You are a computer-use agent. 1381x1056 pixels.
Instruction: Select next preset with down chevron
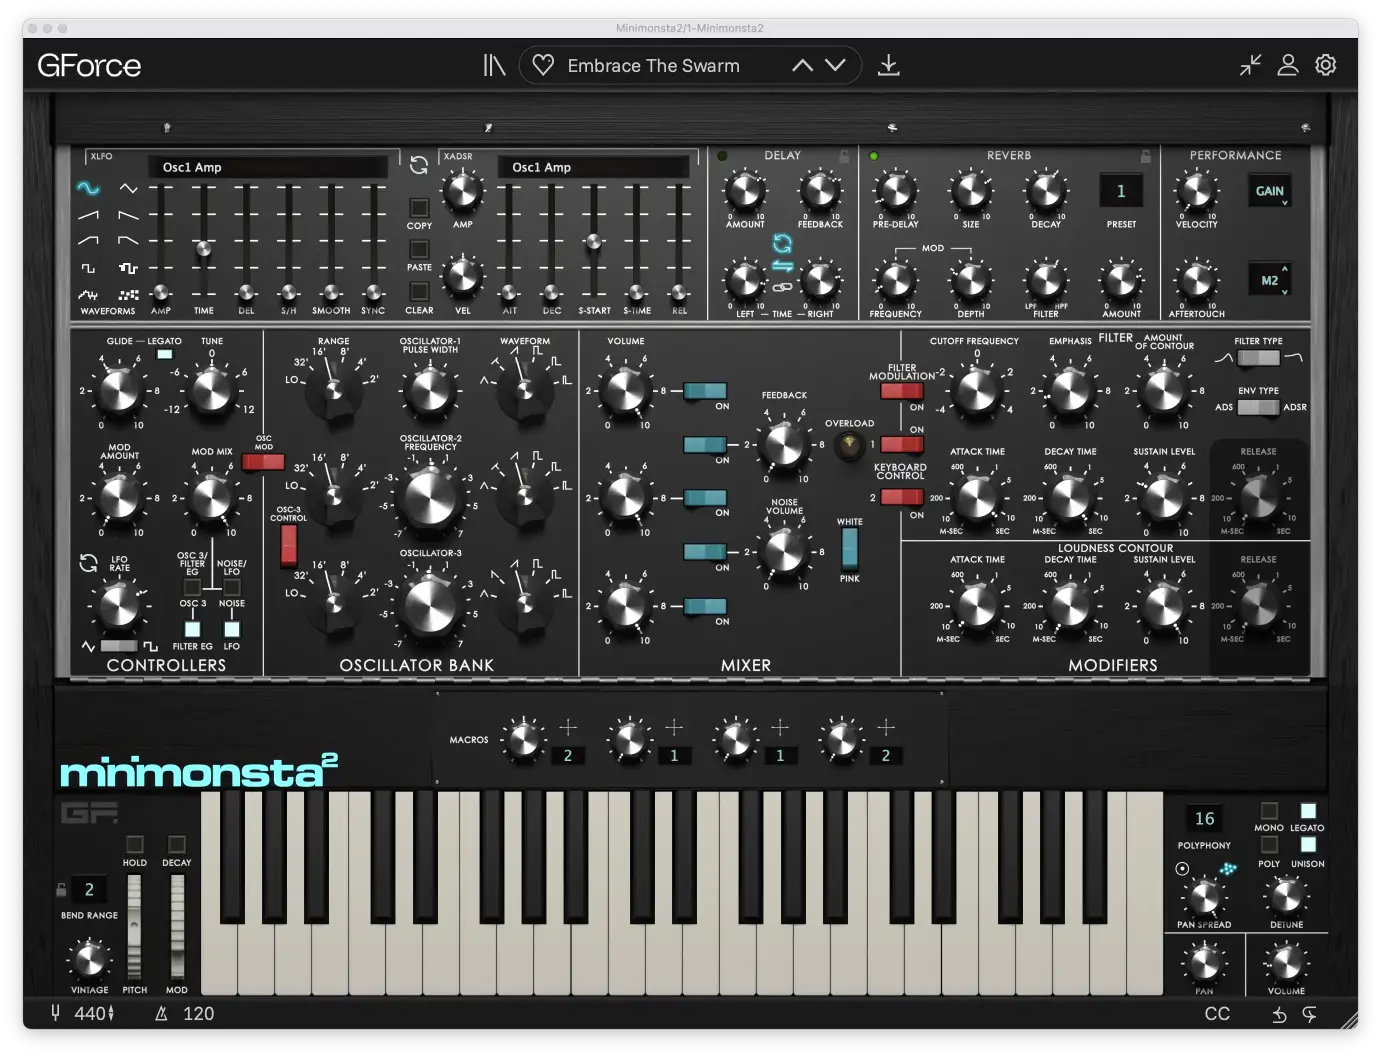tap(835, 66)
